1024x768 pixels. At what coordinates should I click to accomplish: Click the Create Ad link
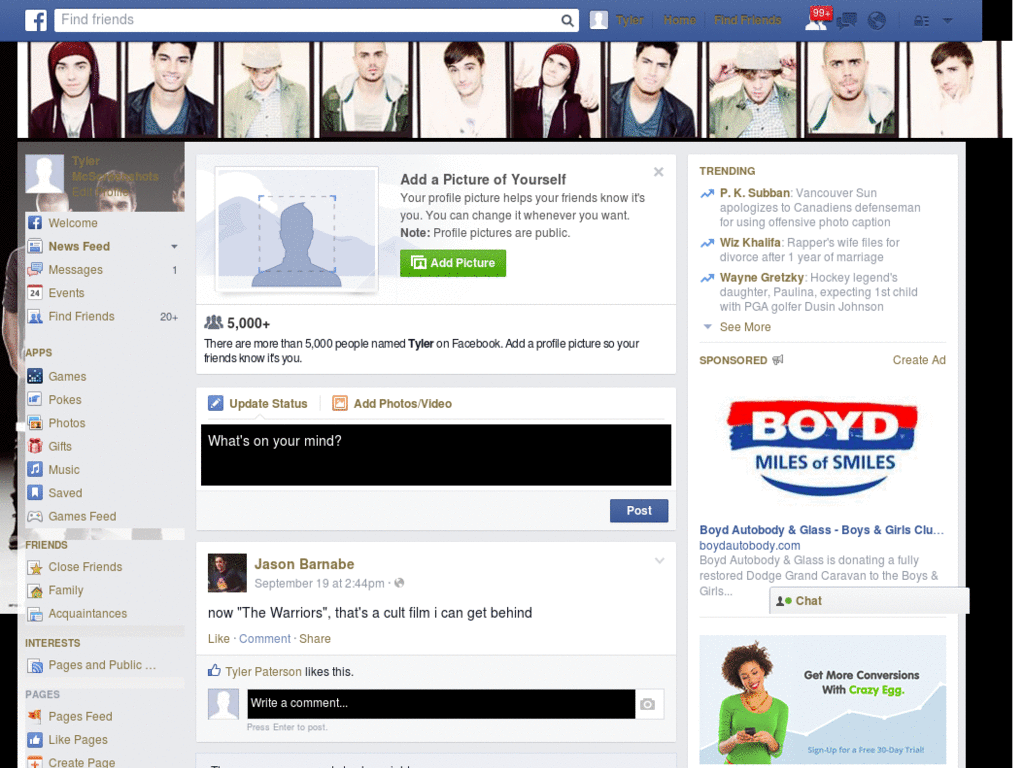click(919, 360)
